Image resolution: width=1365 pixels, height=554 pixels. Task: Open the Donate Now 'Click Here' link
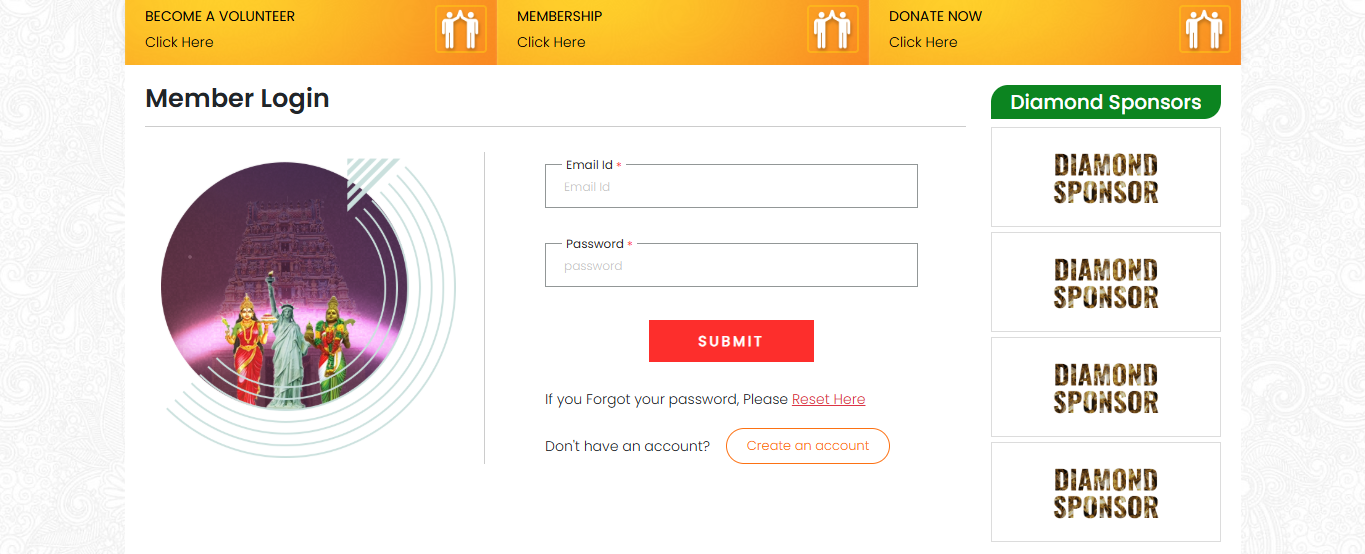(x=923, y=42)
